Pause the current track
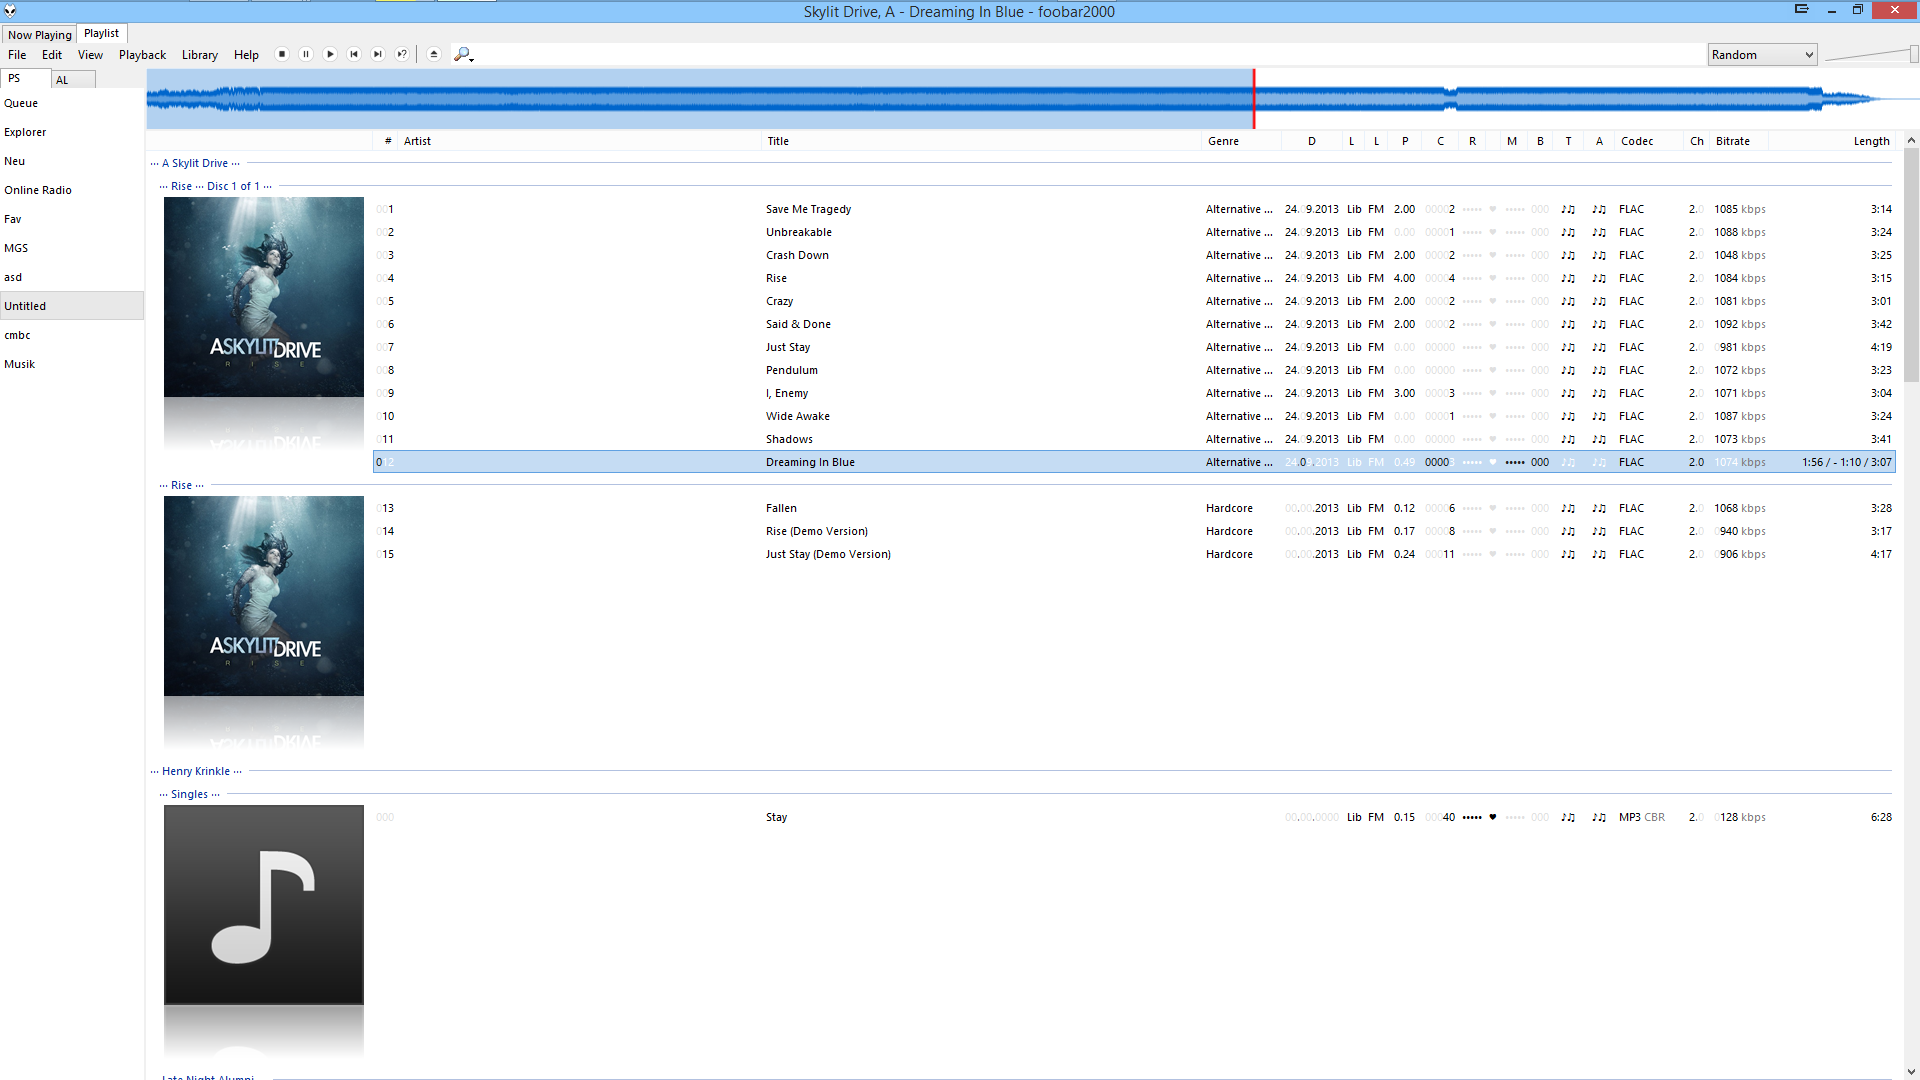 [x=306, y=55]
